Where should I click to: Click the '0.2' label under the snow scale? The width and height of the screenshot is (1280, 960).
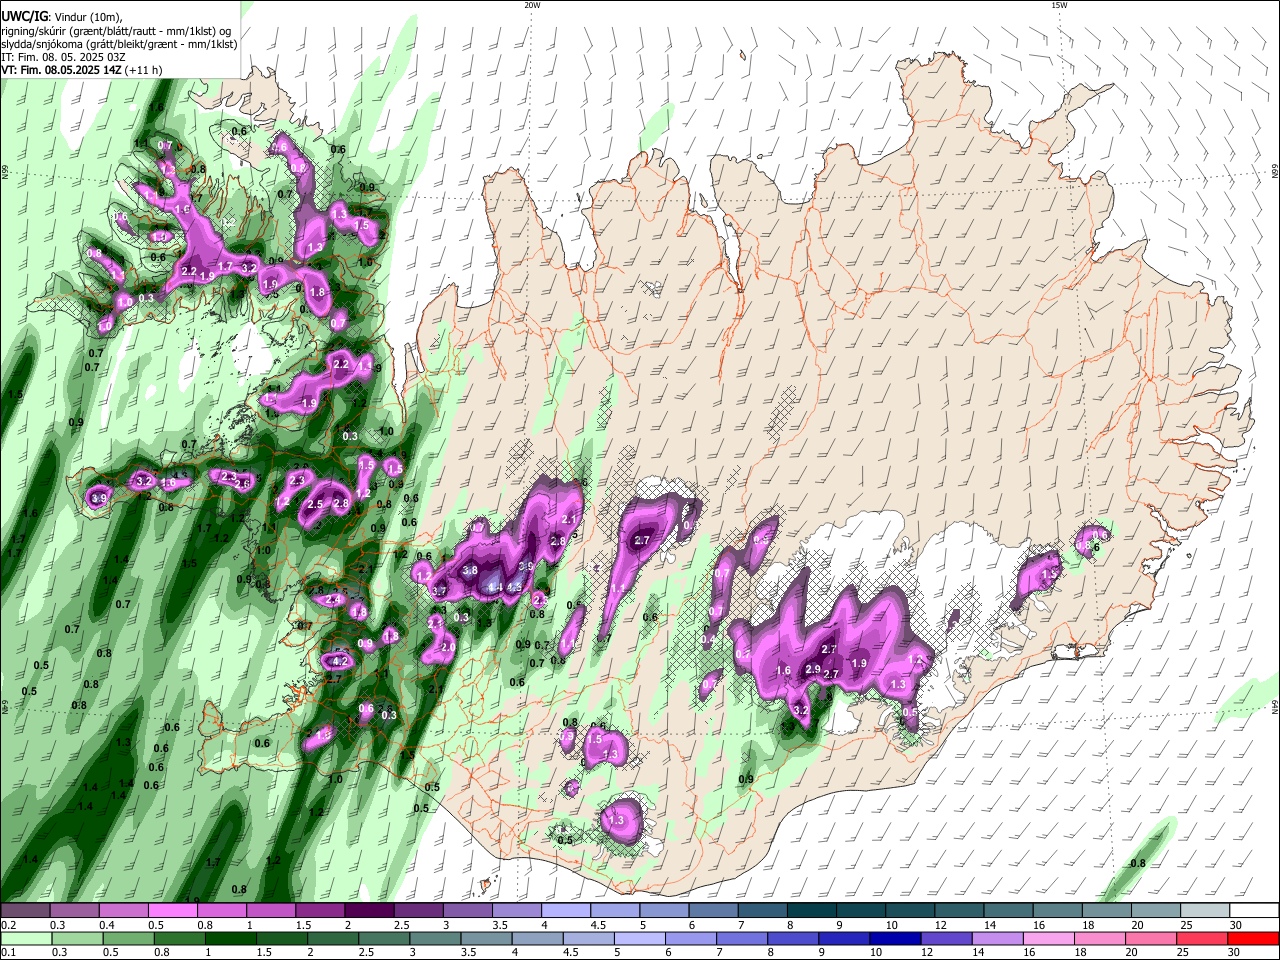click(x=7, y=926)
